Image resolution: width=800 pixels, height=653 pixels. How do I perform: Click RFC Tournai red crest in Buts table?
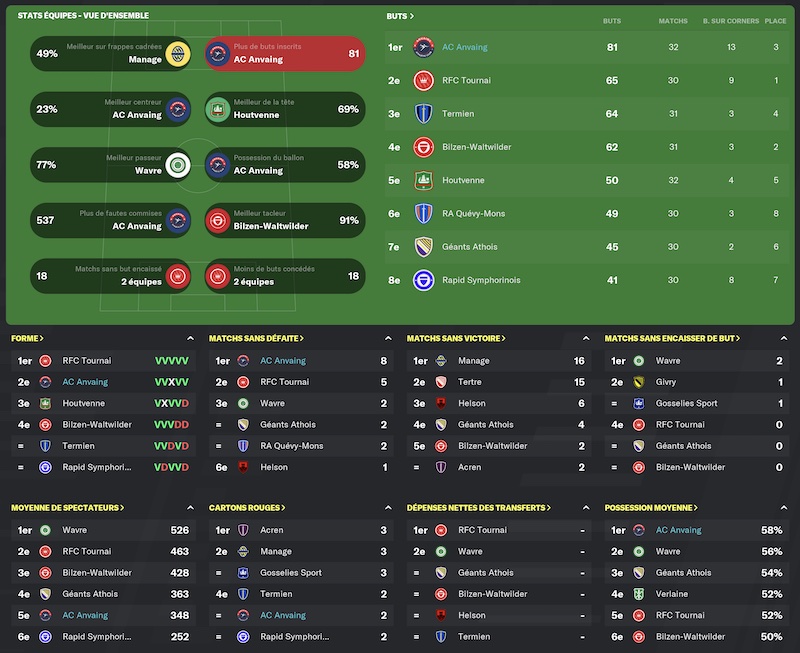point(423,81)
